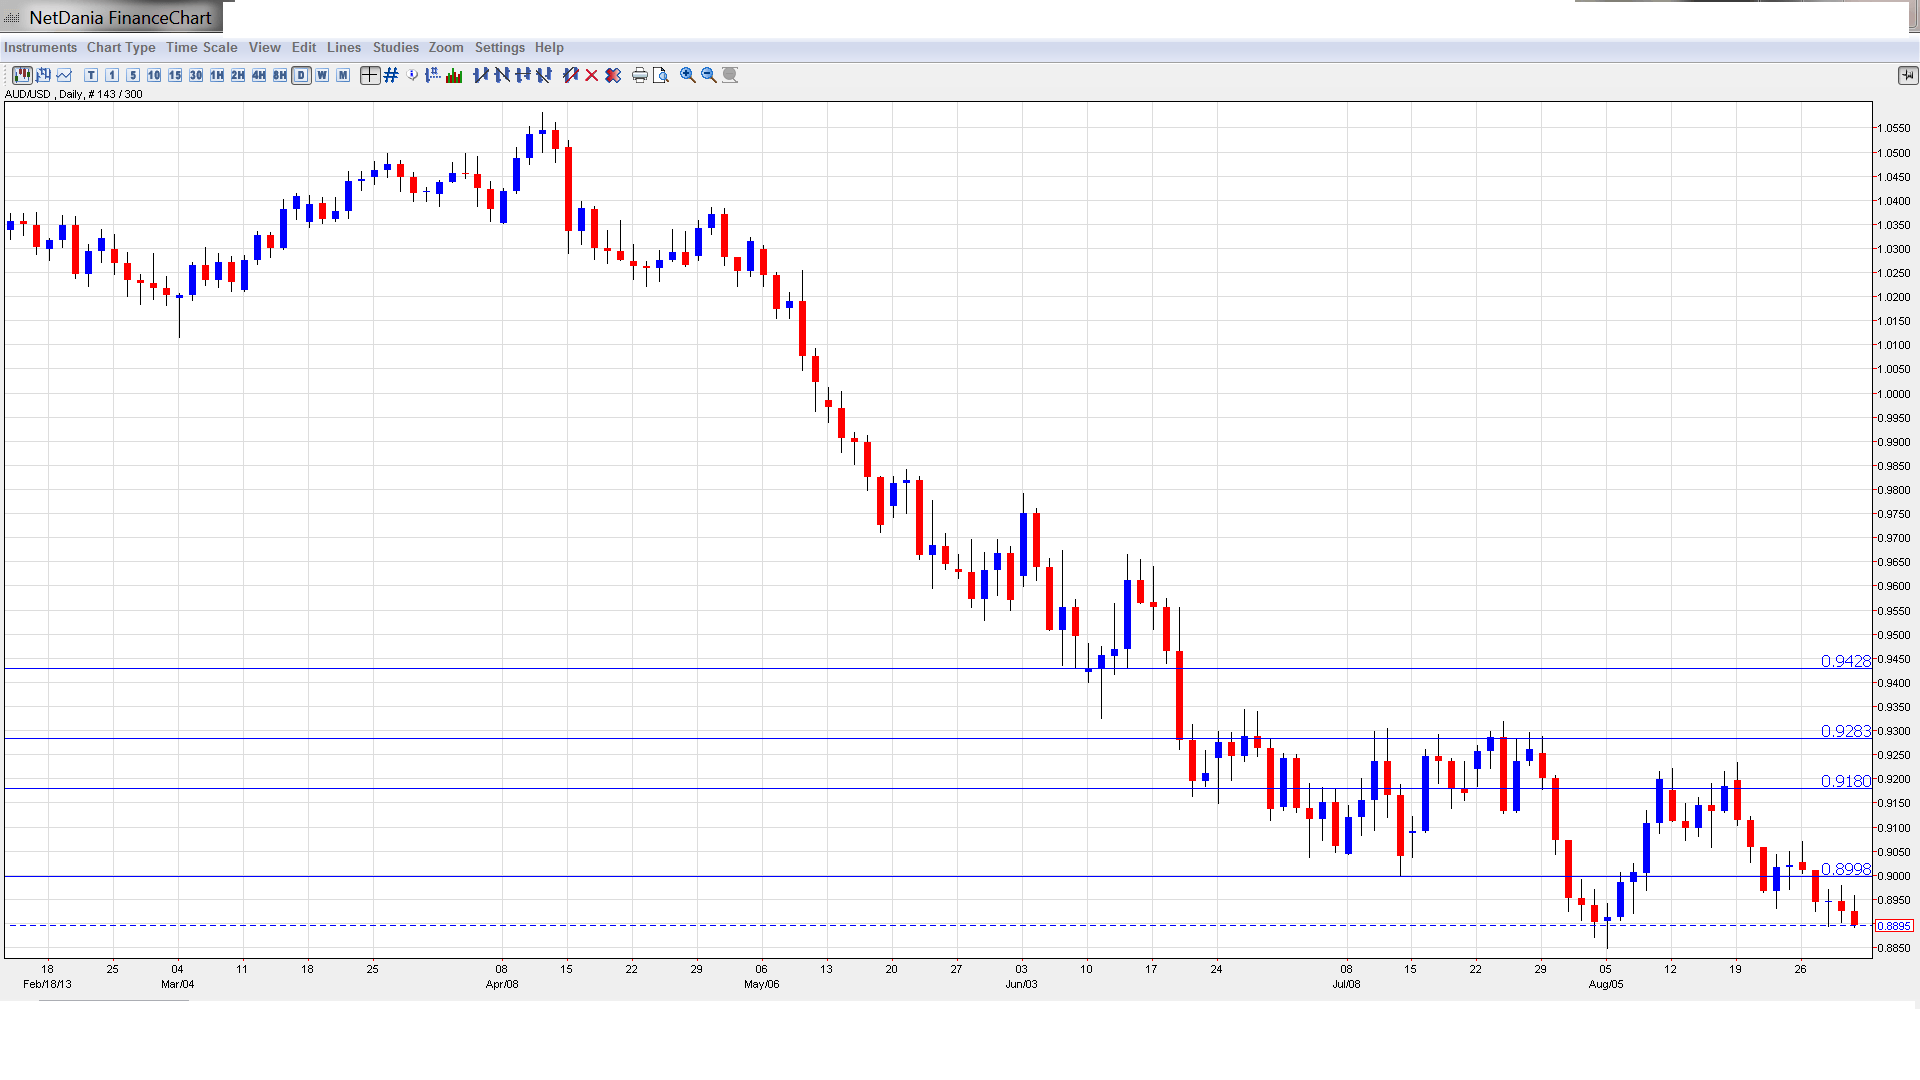Select candlestick chart type icon
Image resolution: width=1920 pixels, height=1080 pixels.
click(21, 75)
